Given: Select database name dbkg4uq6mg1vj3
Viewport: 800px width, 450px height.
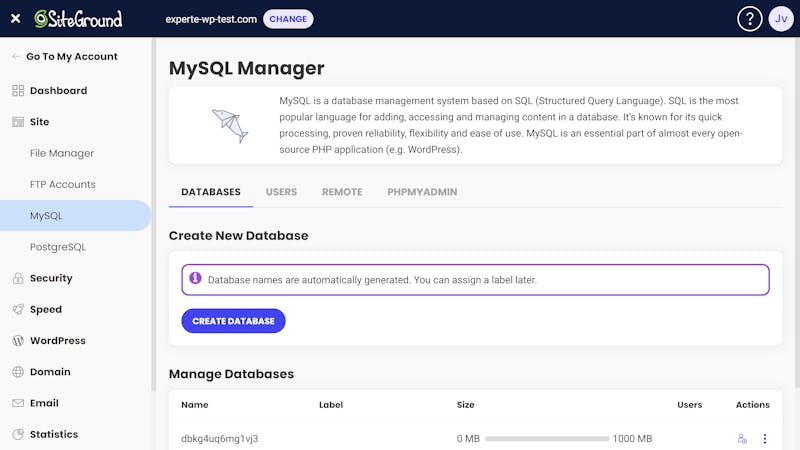Looking at the screenshot, I should point(220,439).
